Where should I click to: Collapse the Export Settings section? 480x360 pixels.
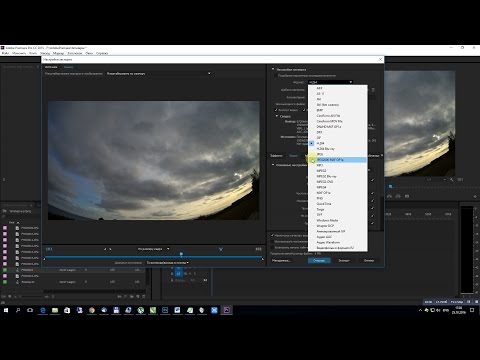(x=273, y=69)
